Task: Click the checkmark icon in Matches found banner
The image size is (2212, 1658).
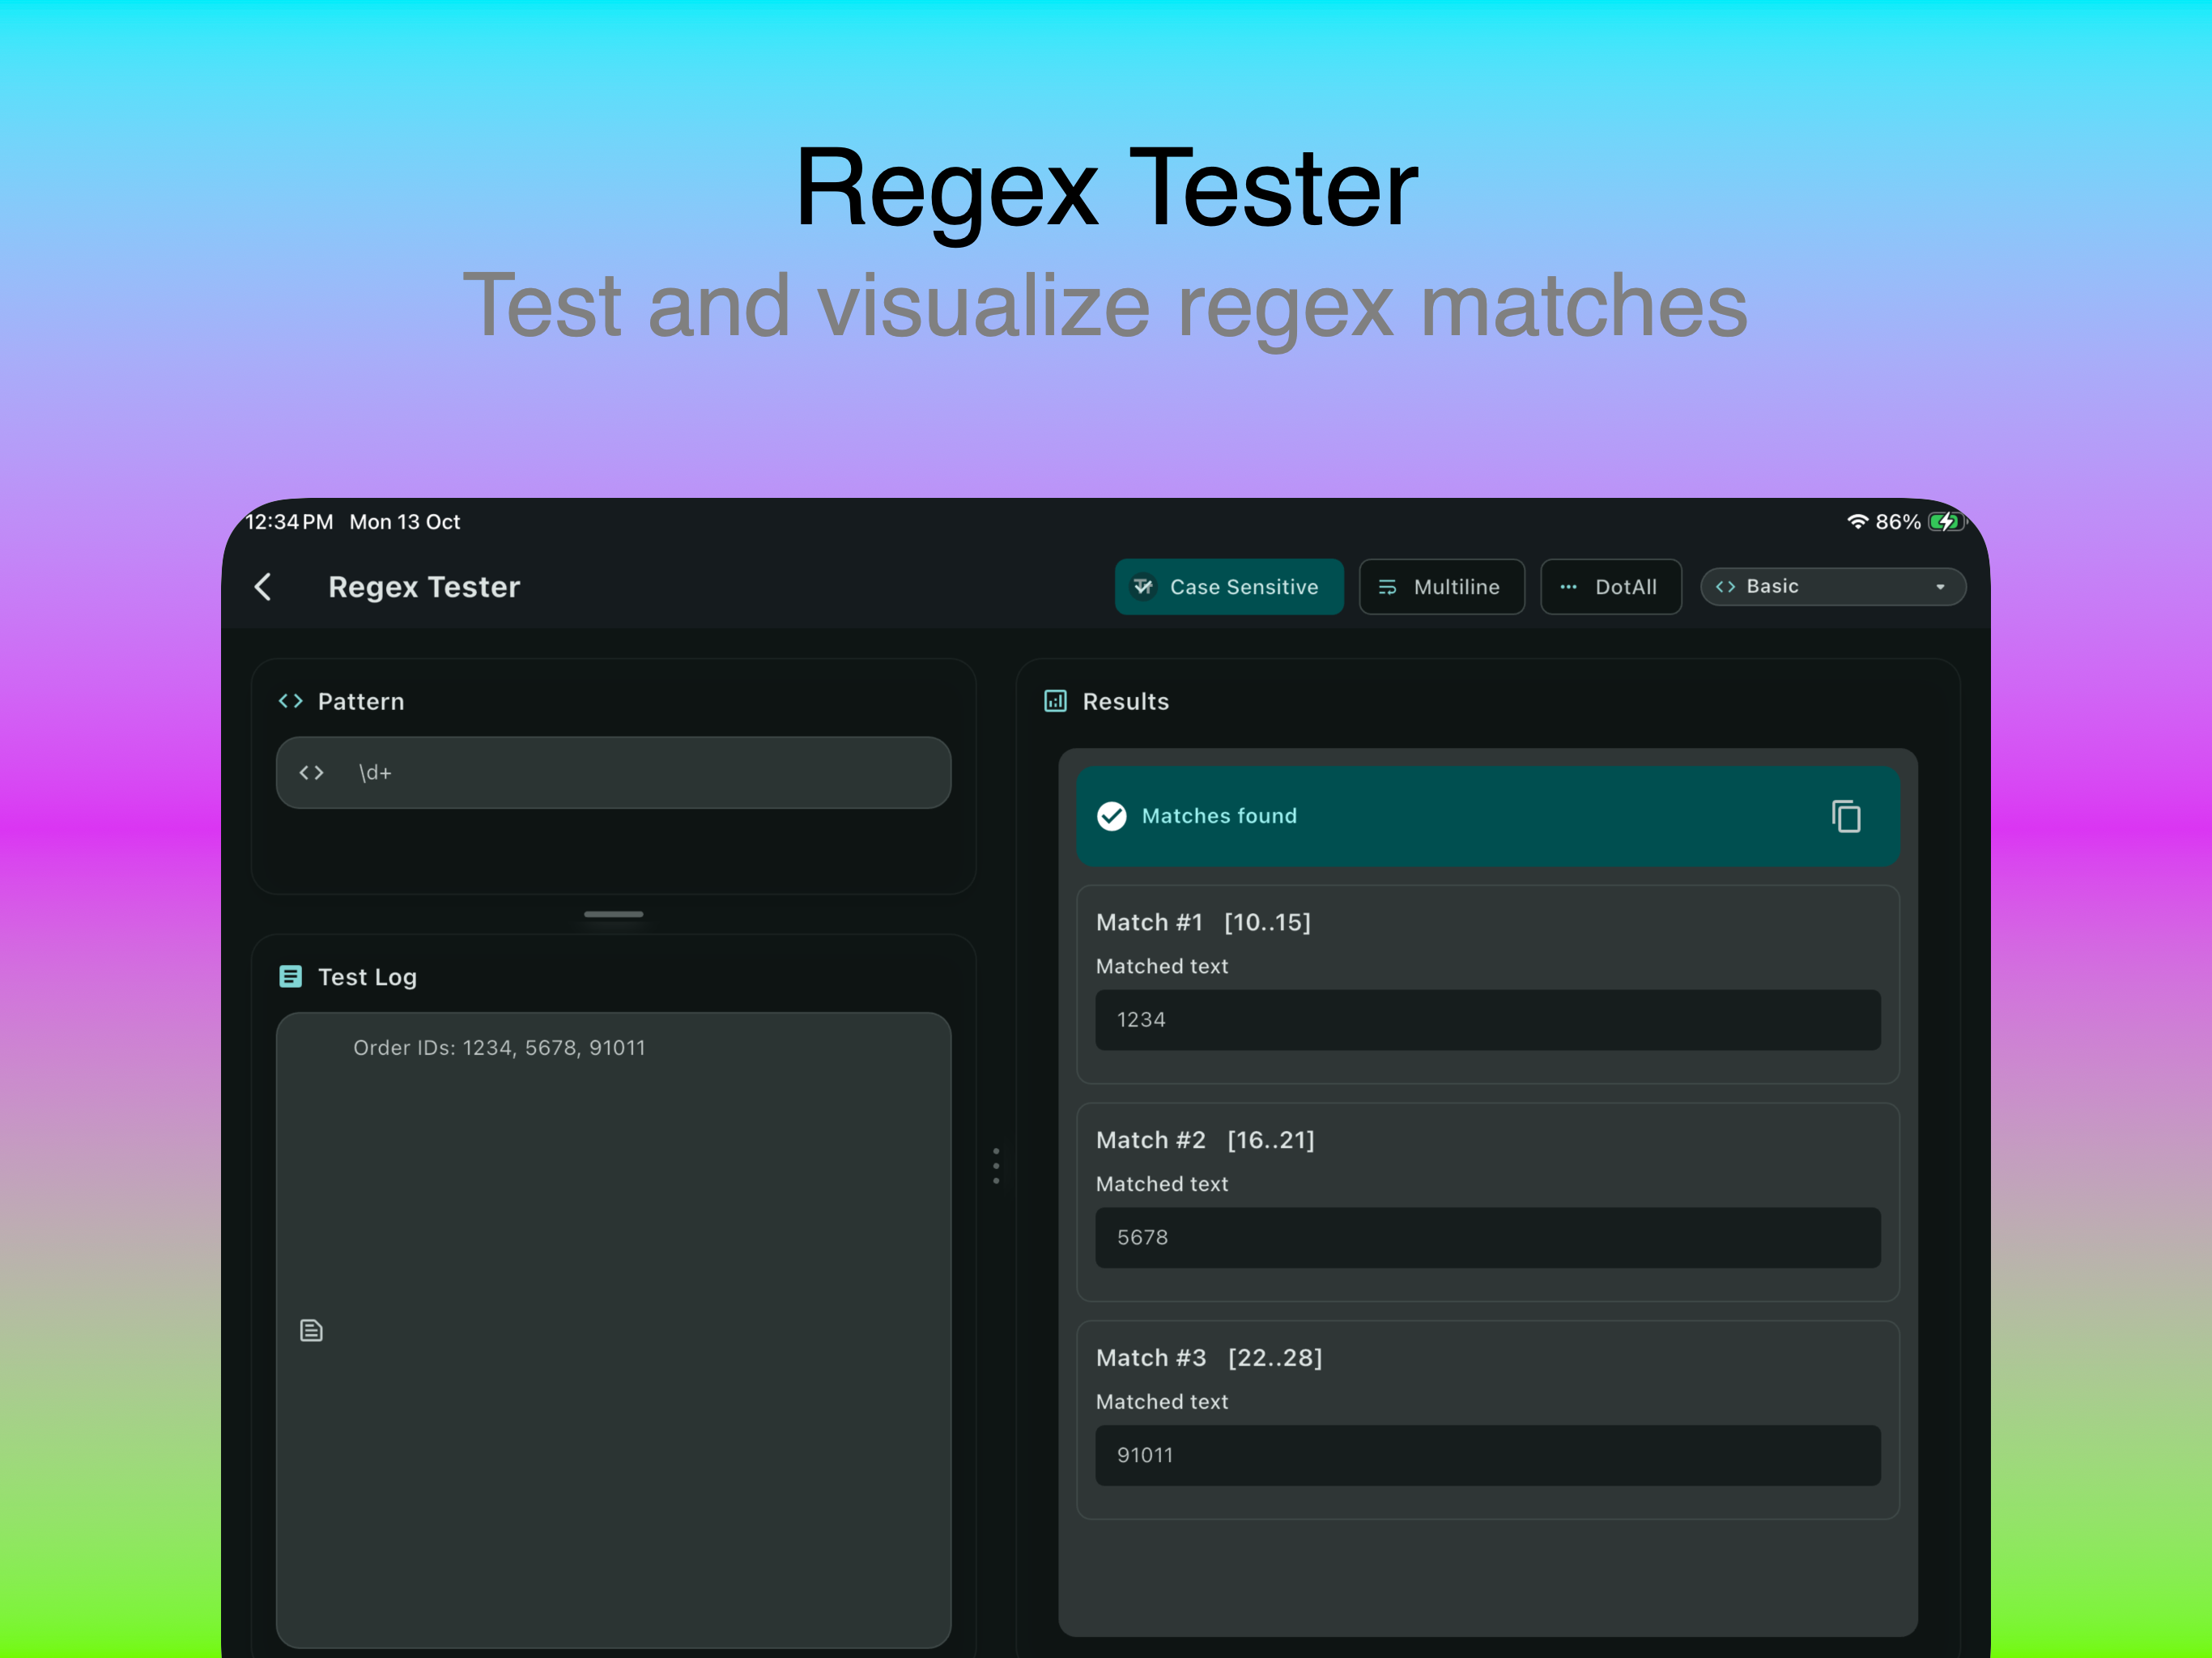Action: 1112,816
